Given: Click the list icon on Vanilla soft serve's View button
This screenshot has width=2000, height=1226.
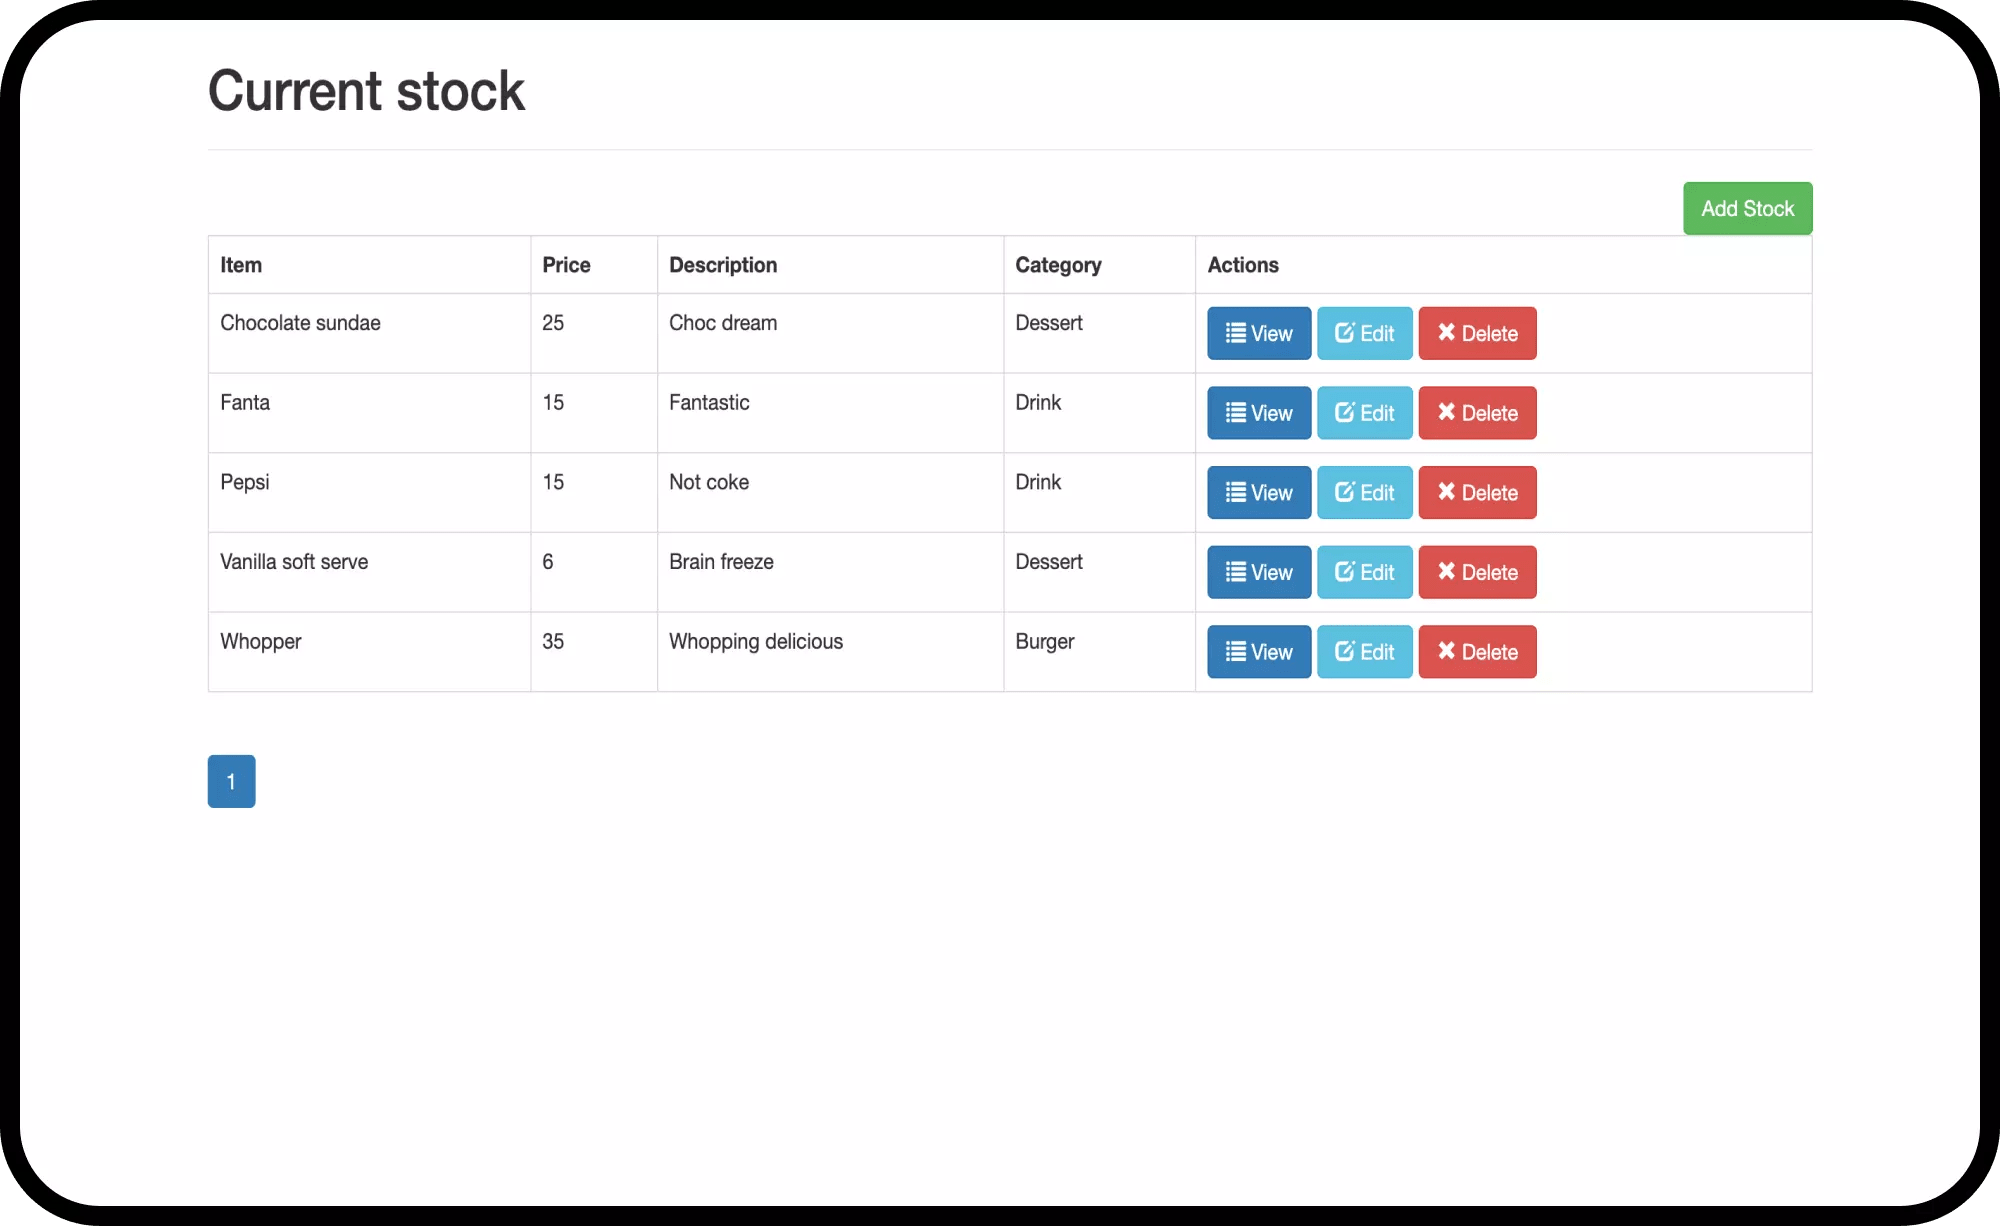Looking at the screenshot, I should point(1236,572).
